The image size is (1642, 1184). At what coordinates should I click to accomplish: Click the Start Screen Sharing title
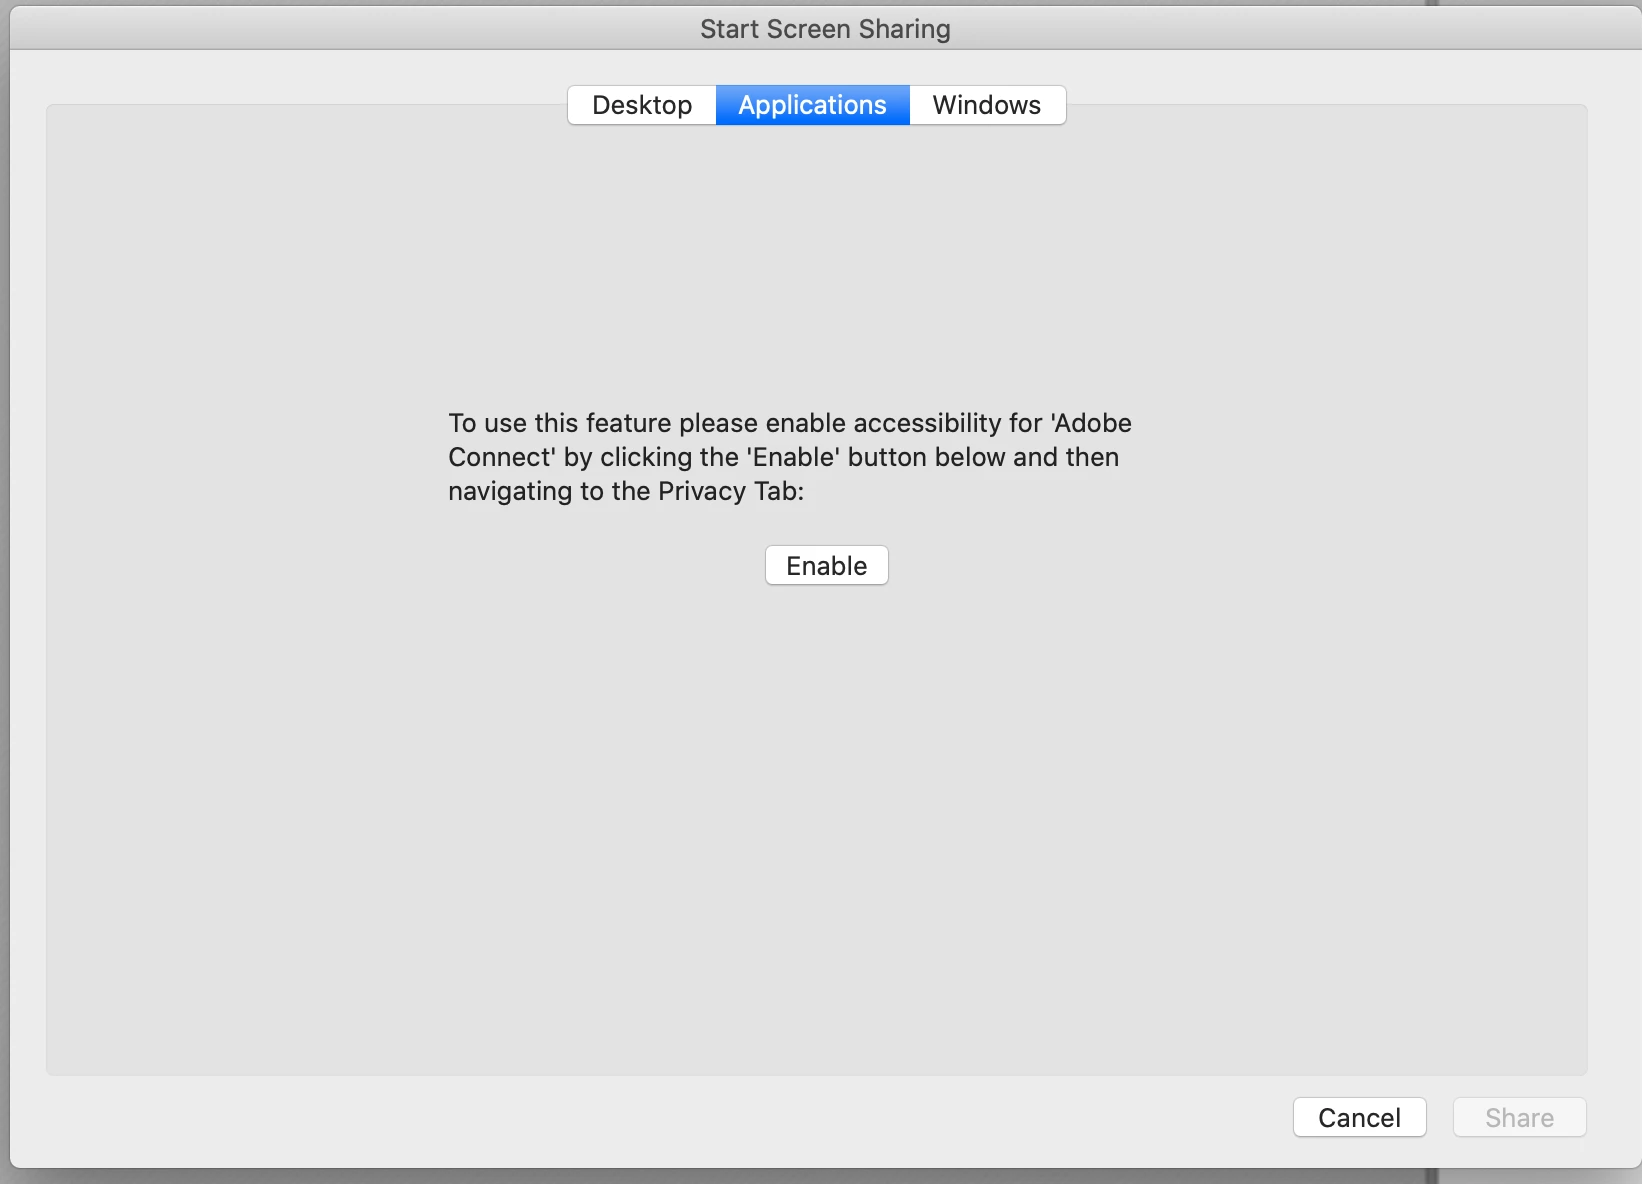(x=825, y=29)
